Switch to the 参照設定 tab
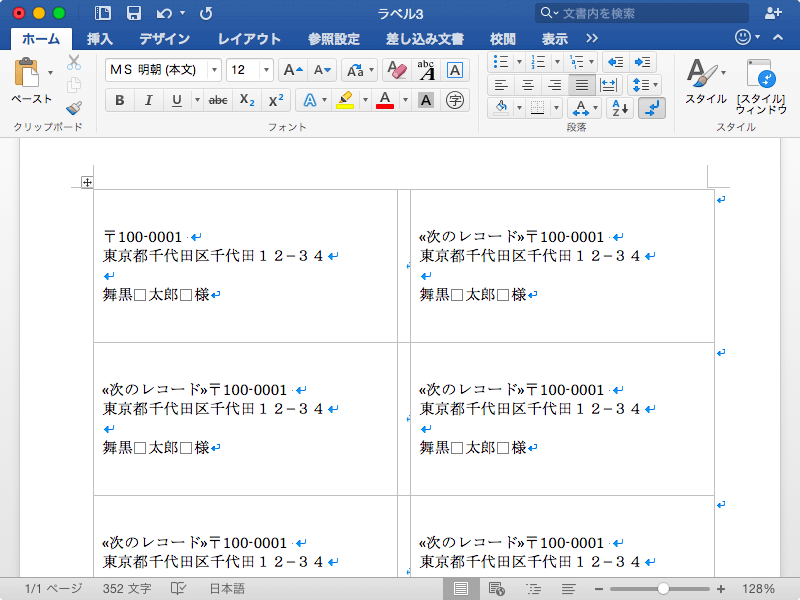Screen dimensions: 800x600 coord(334,39)
